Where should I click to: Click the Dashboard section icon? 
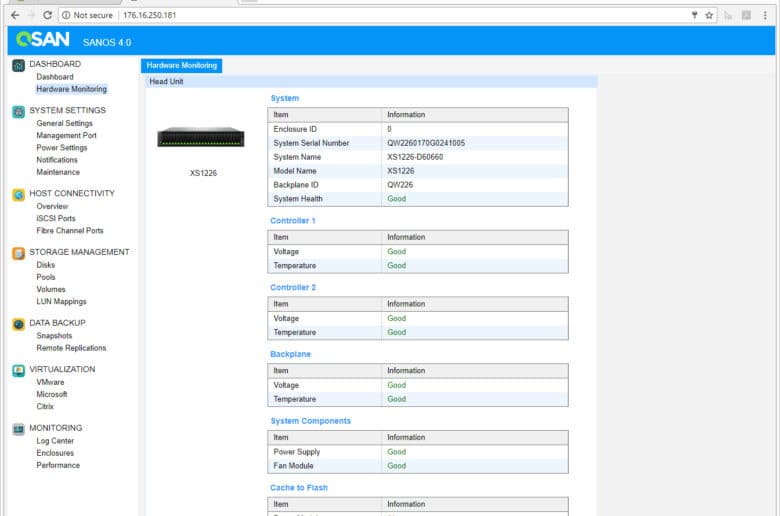(x=18, y=65)
